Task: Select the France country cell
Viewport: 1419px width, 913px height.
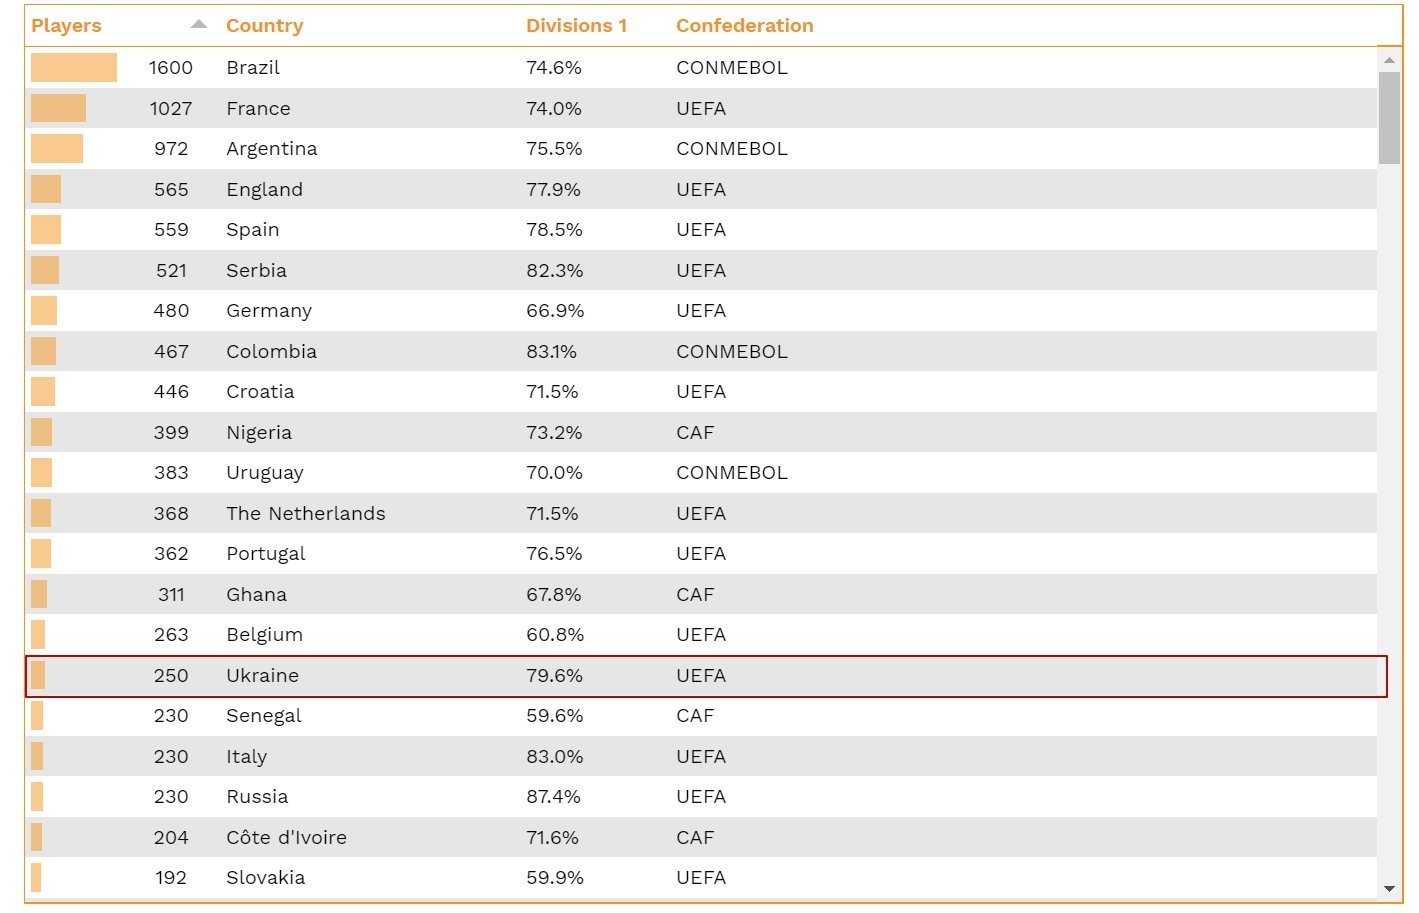Action: [258, 109]
